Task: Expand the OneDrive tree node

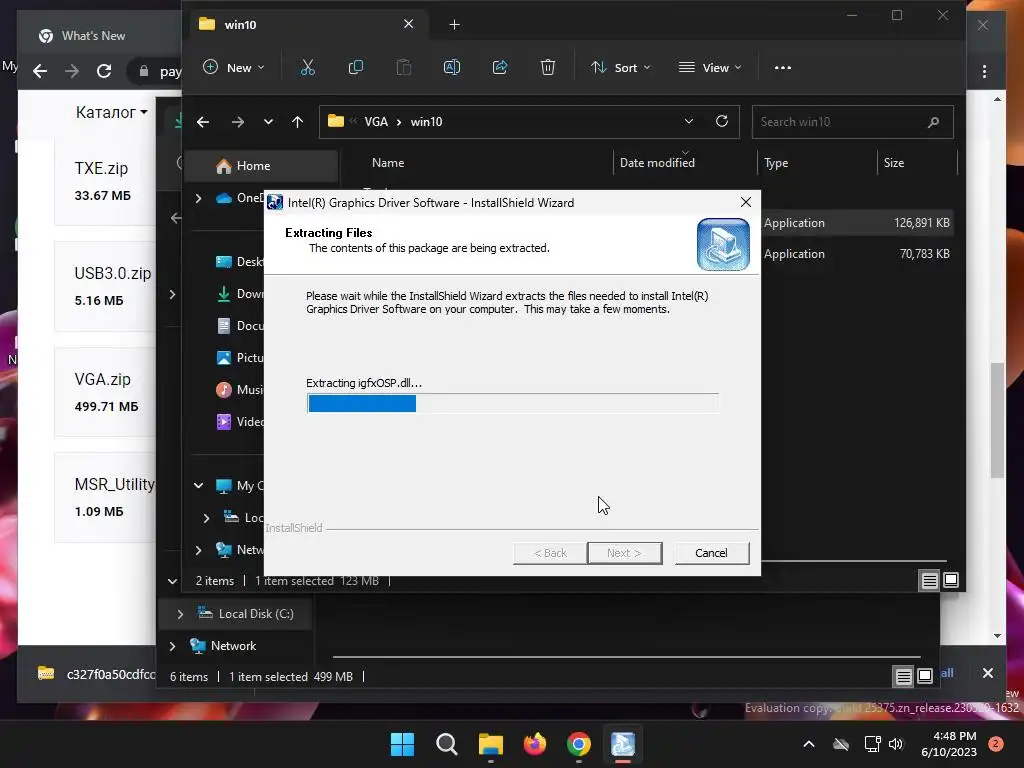Action: click(x=199, y=198)
